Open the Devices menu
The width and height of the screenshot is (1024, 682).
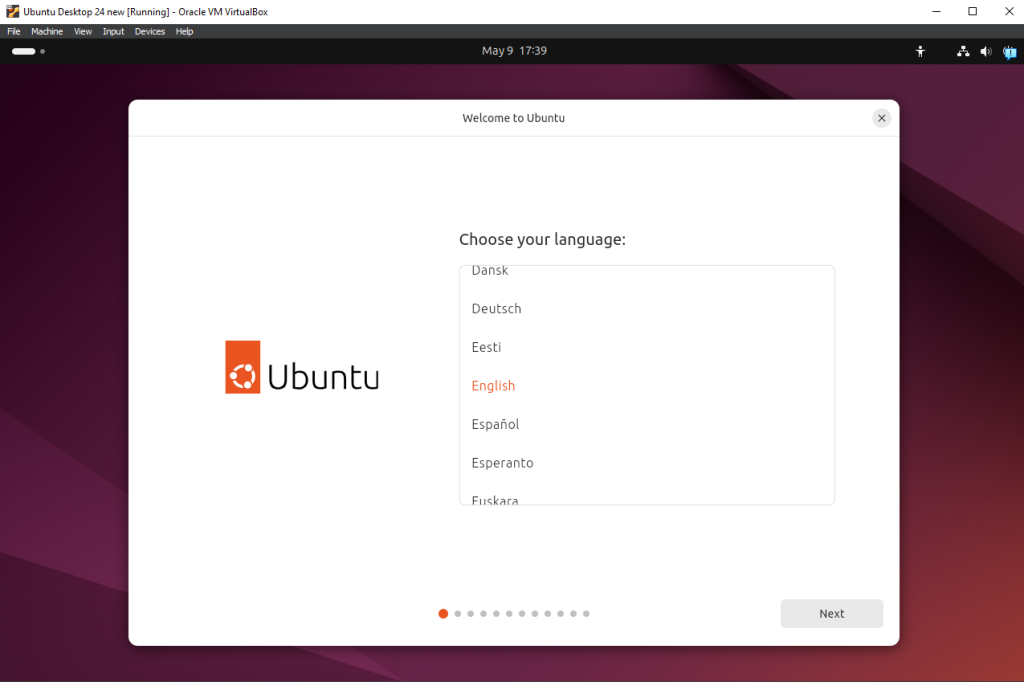pyautogui.click(x=150, y=31)
